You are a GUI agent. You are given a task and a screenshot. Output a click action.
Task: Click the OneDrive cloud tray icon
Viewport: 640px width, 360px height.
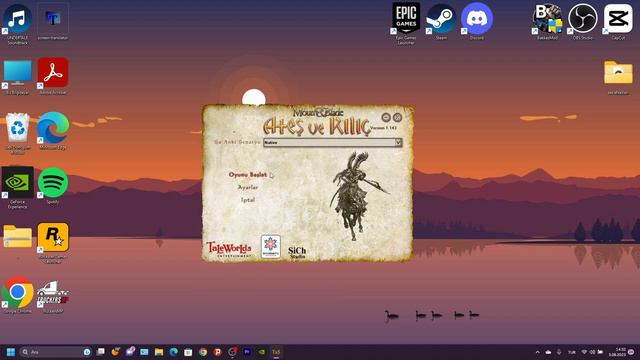[x=548, y=352]
